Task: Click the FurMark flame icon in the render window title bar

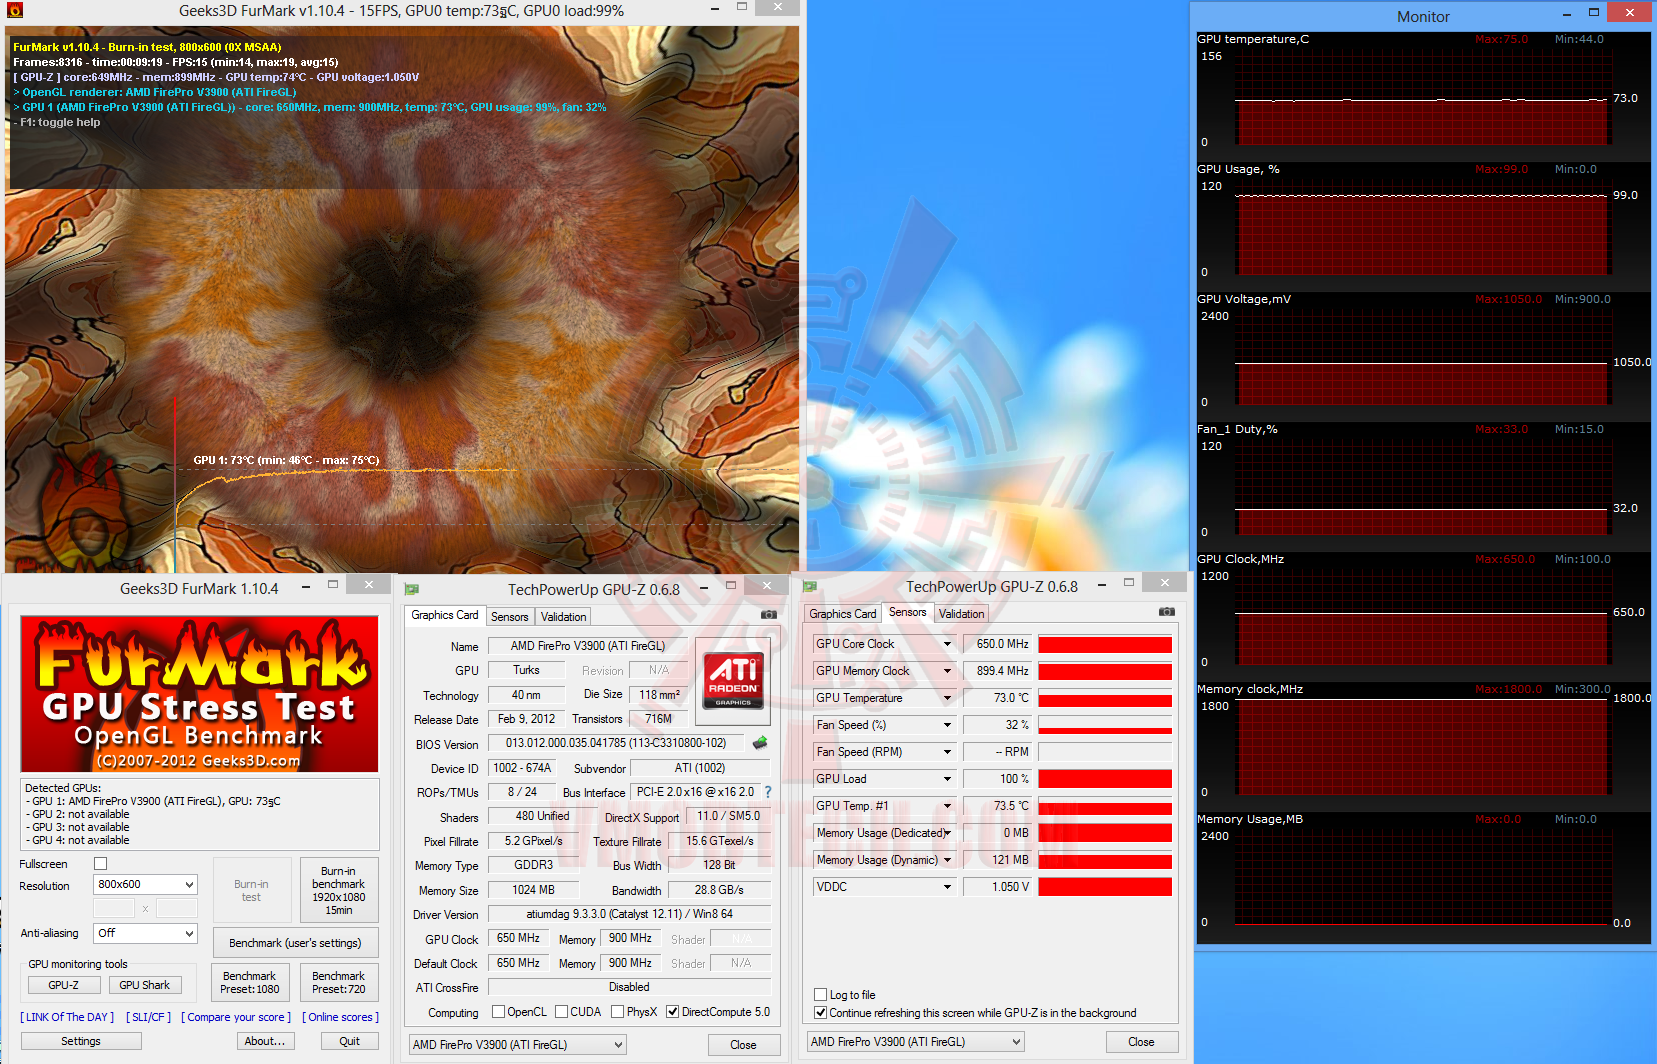Action: point(14,11)
